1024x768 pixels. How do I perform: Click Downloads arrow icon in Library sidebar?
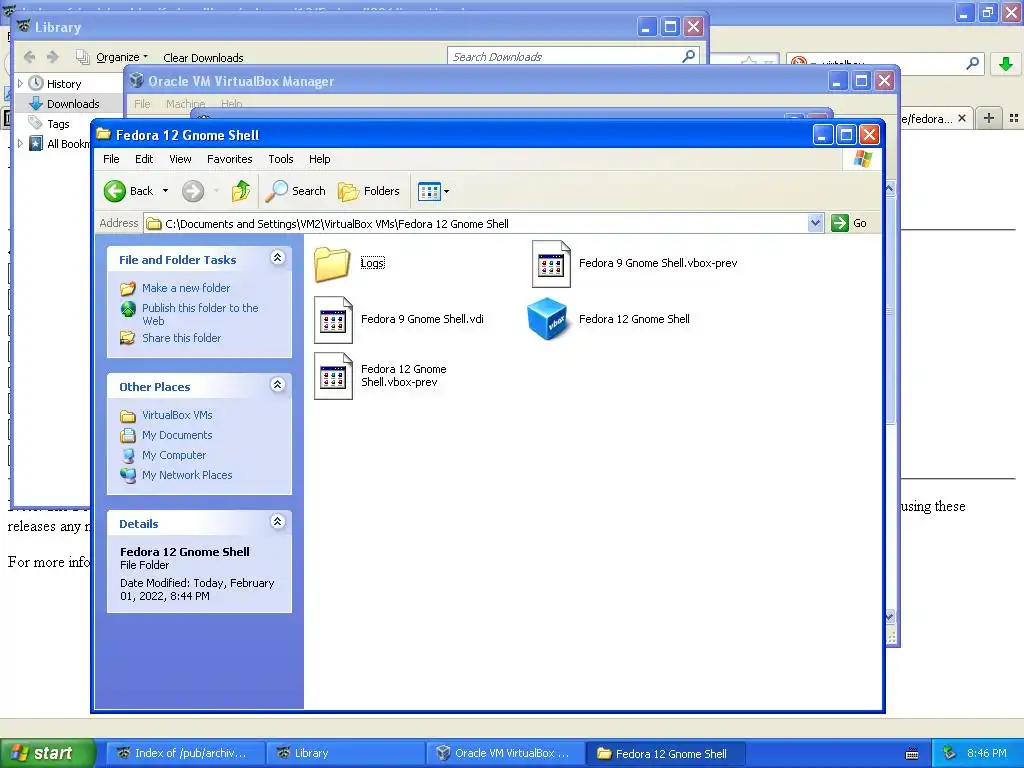36,104
